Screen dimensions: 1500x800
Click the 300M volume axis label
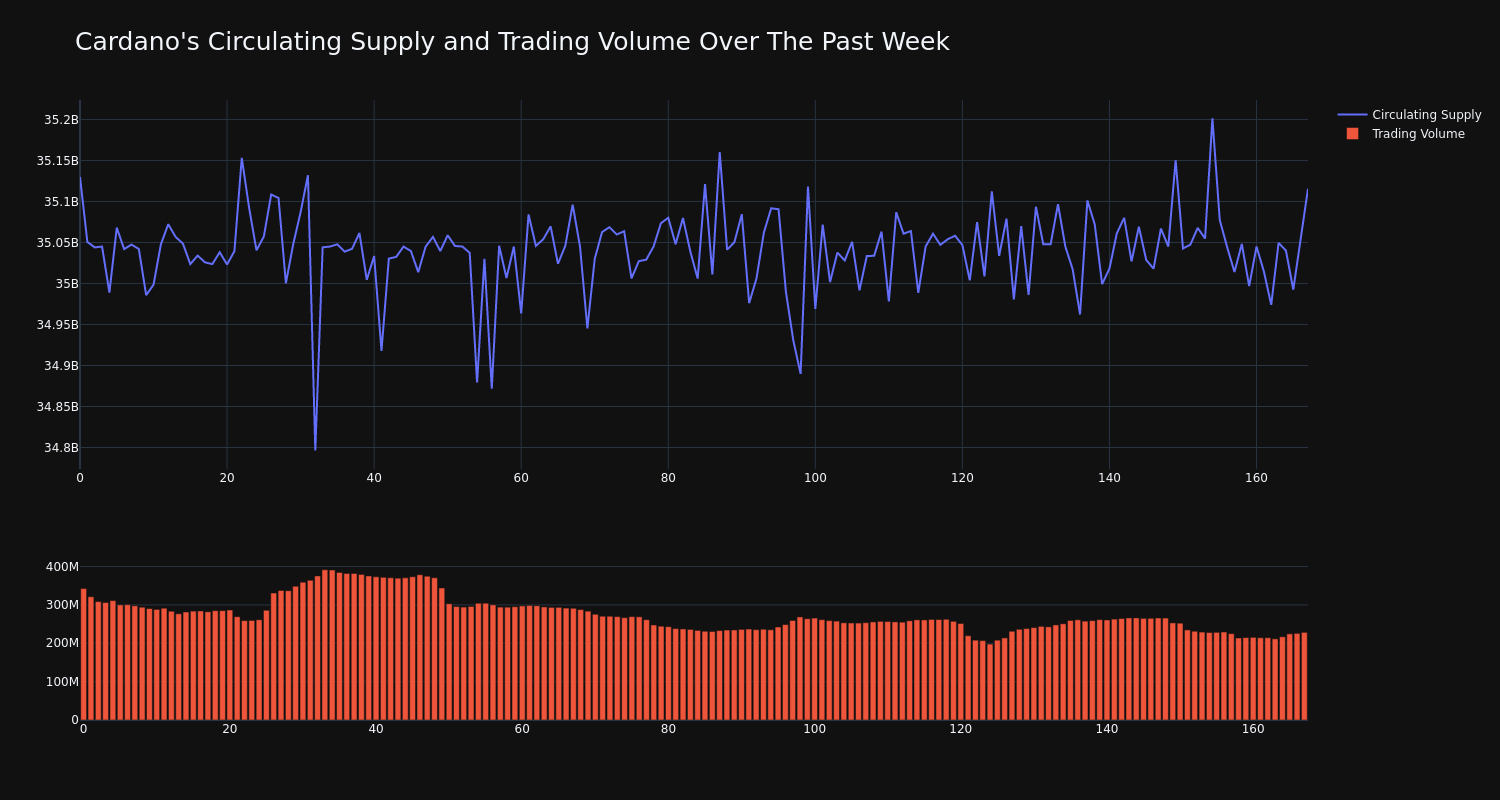tap(61, 605)
